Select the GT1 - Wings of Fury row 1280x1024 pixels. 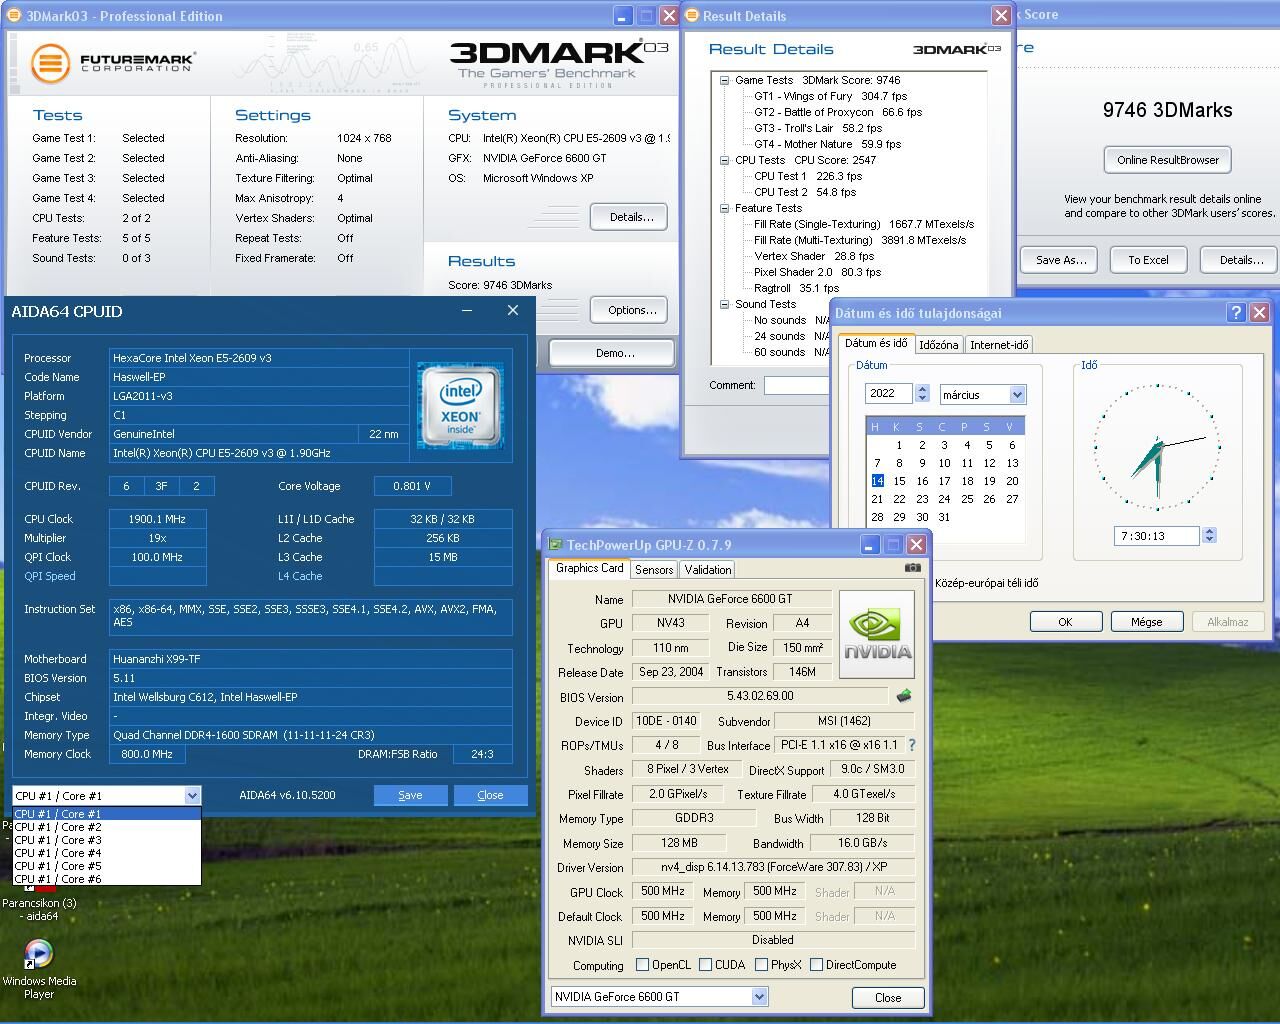click(x=830, y=96)
